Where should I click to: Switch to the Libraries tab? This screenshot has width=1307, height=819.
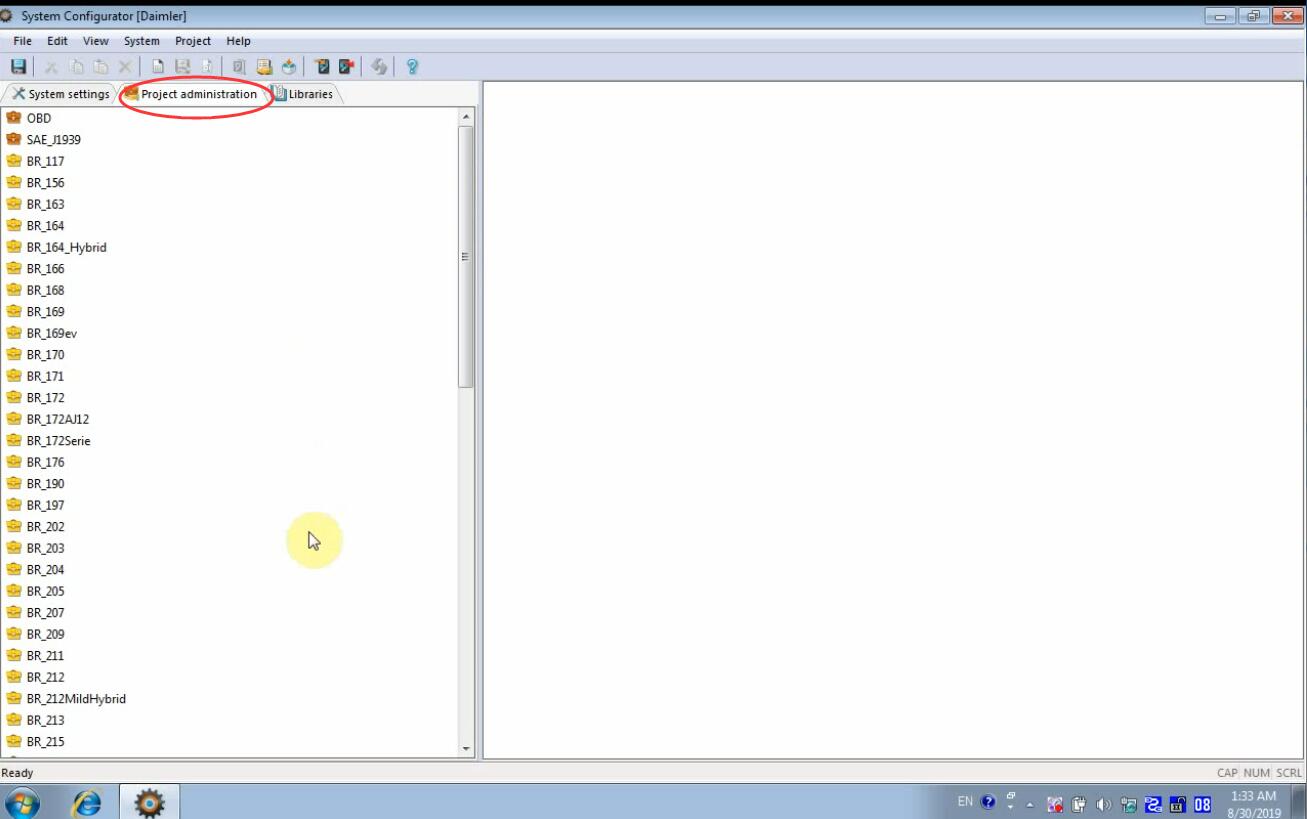point(304,94)
